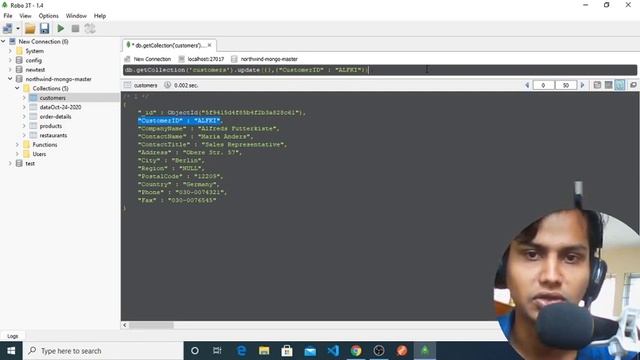Close the db.getCollection('customers') tab

pos(209,45)
